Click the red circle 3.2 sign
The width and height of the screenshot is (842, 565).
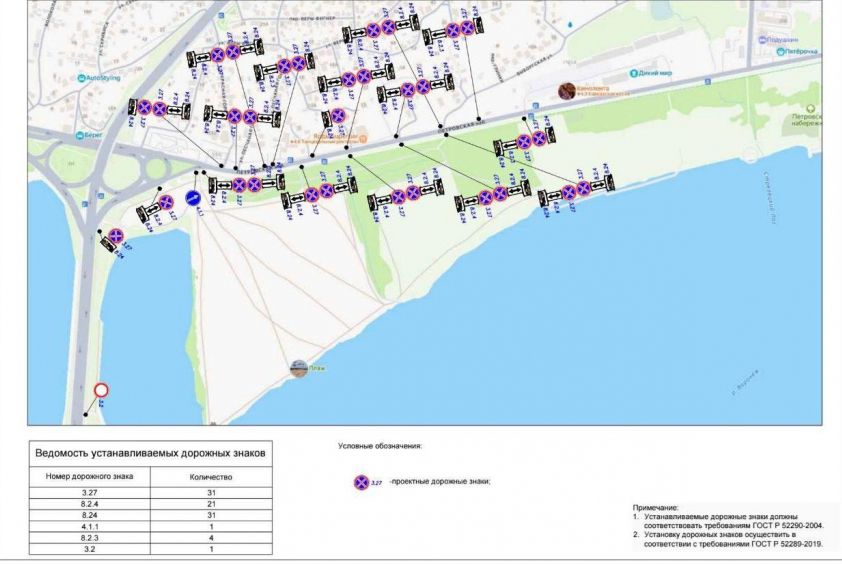coord(101,391)
